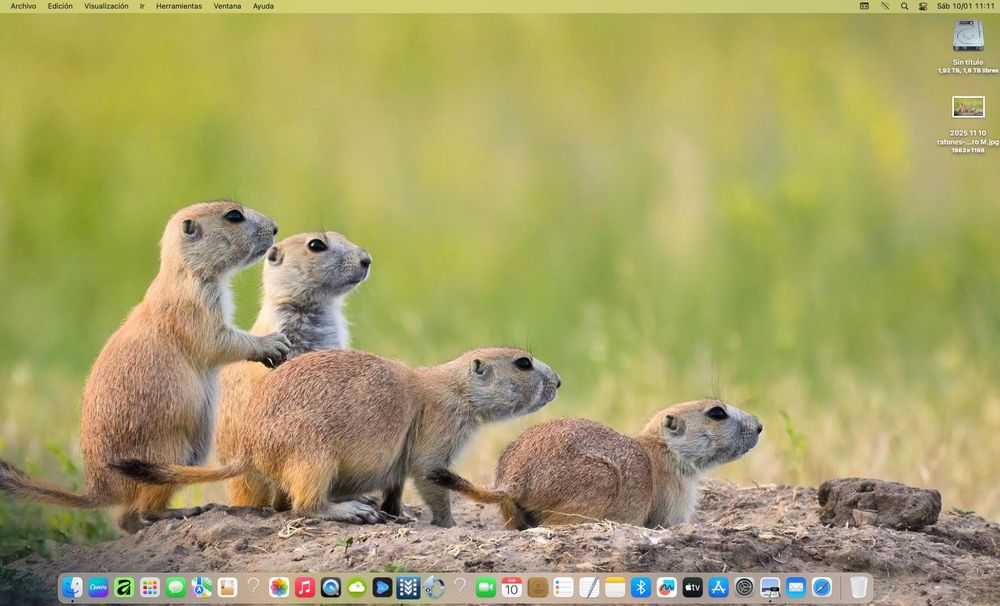The width and height of the screenshot is (1000, 606).
Task: Open the Herramientas menu
Action: [x=179, y=6]
